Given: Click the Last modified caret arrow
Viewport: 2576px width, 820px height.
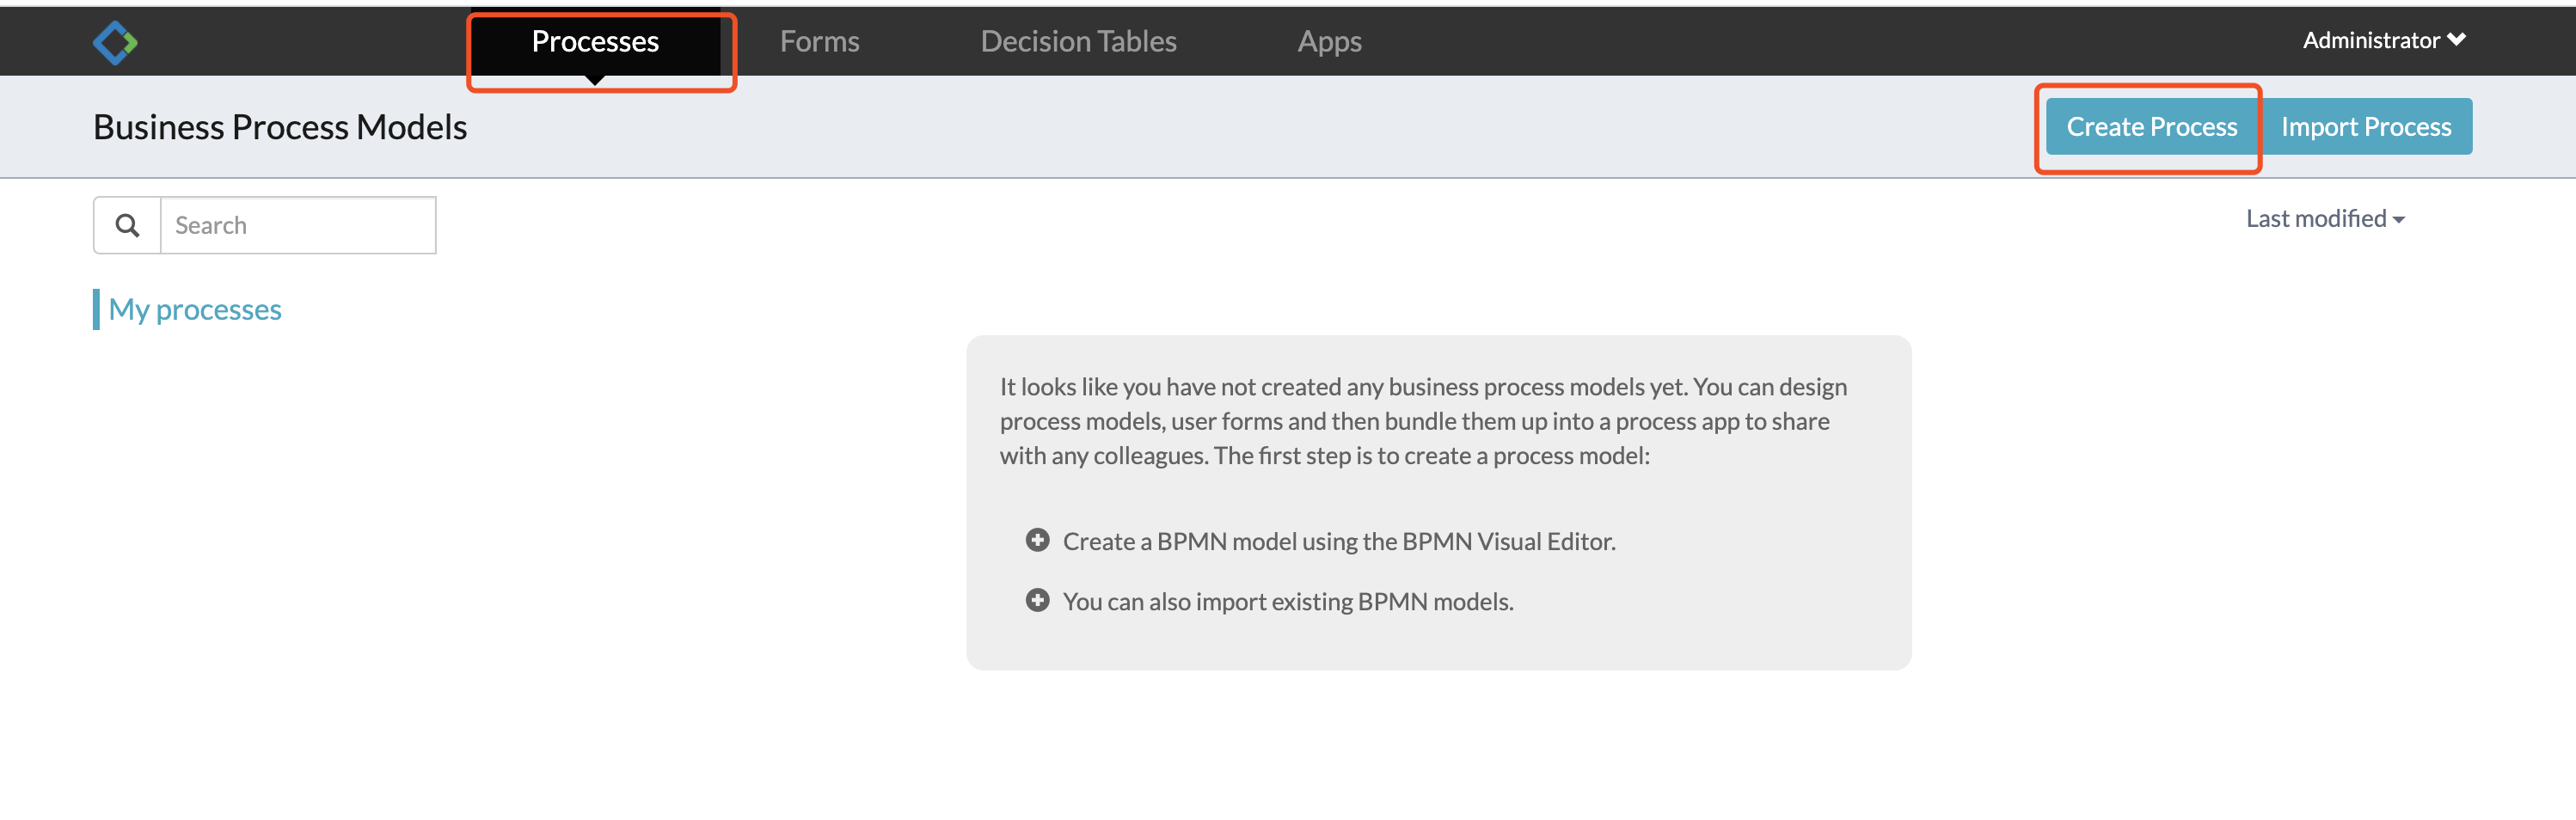Looking at the screenshot, I should click(2398, 220).
